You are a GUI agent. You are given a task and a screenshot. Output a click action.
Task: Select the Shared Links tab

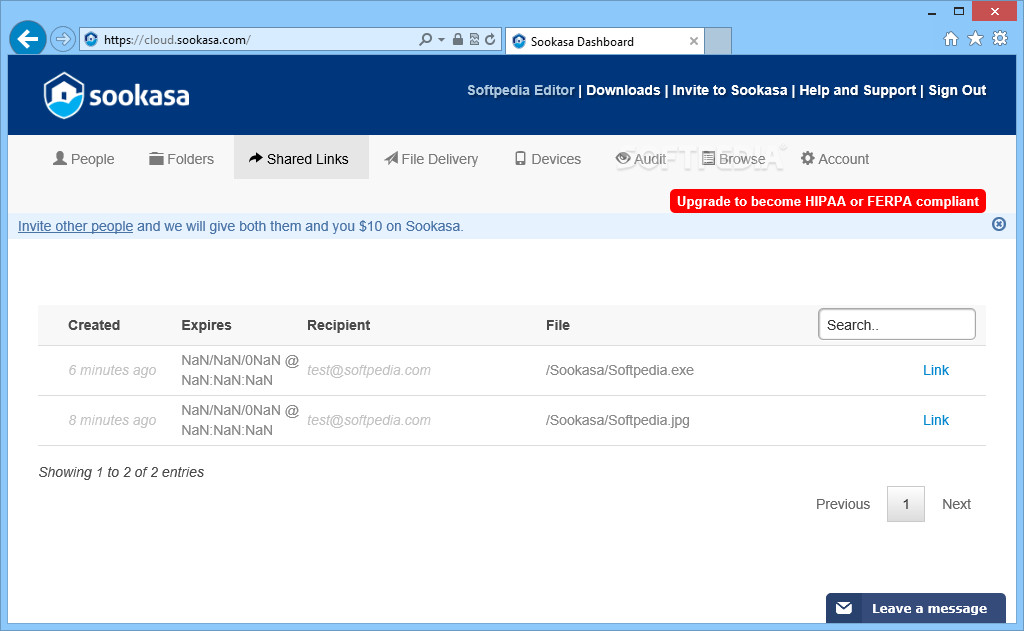coord(301,158)
